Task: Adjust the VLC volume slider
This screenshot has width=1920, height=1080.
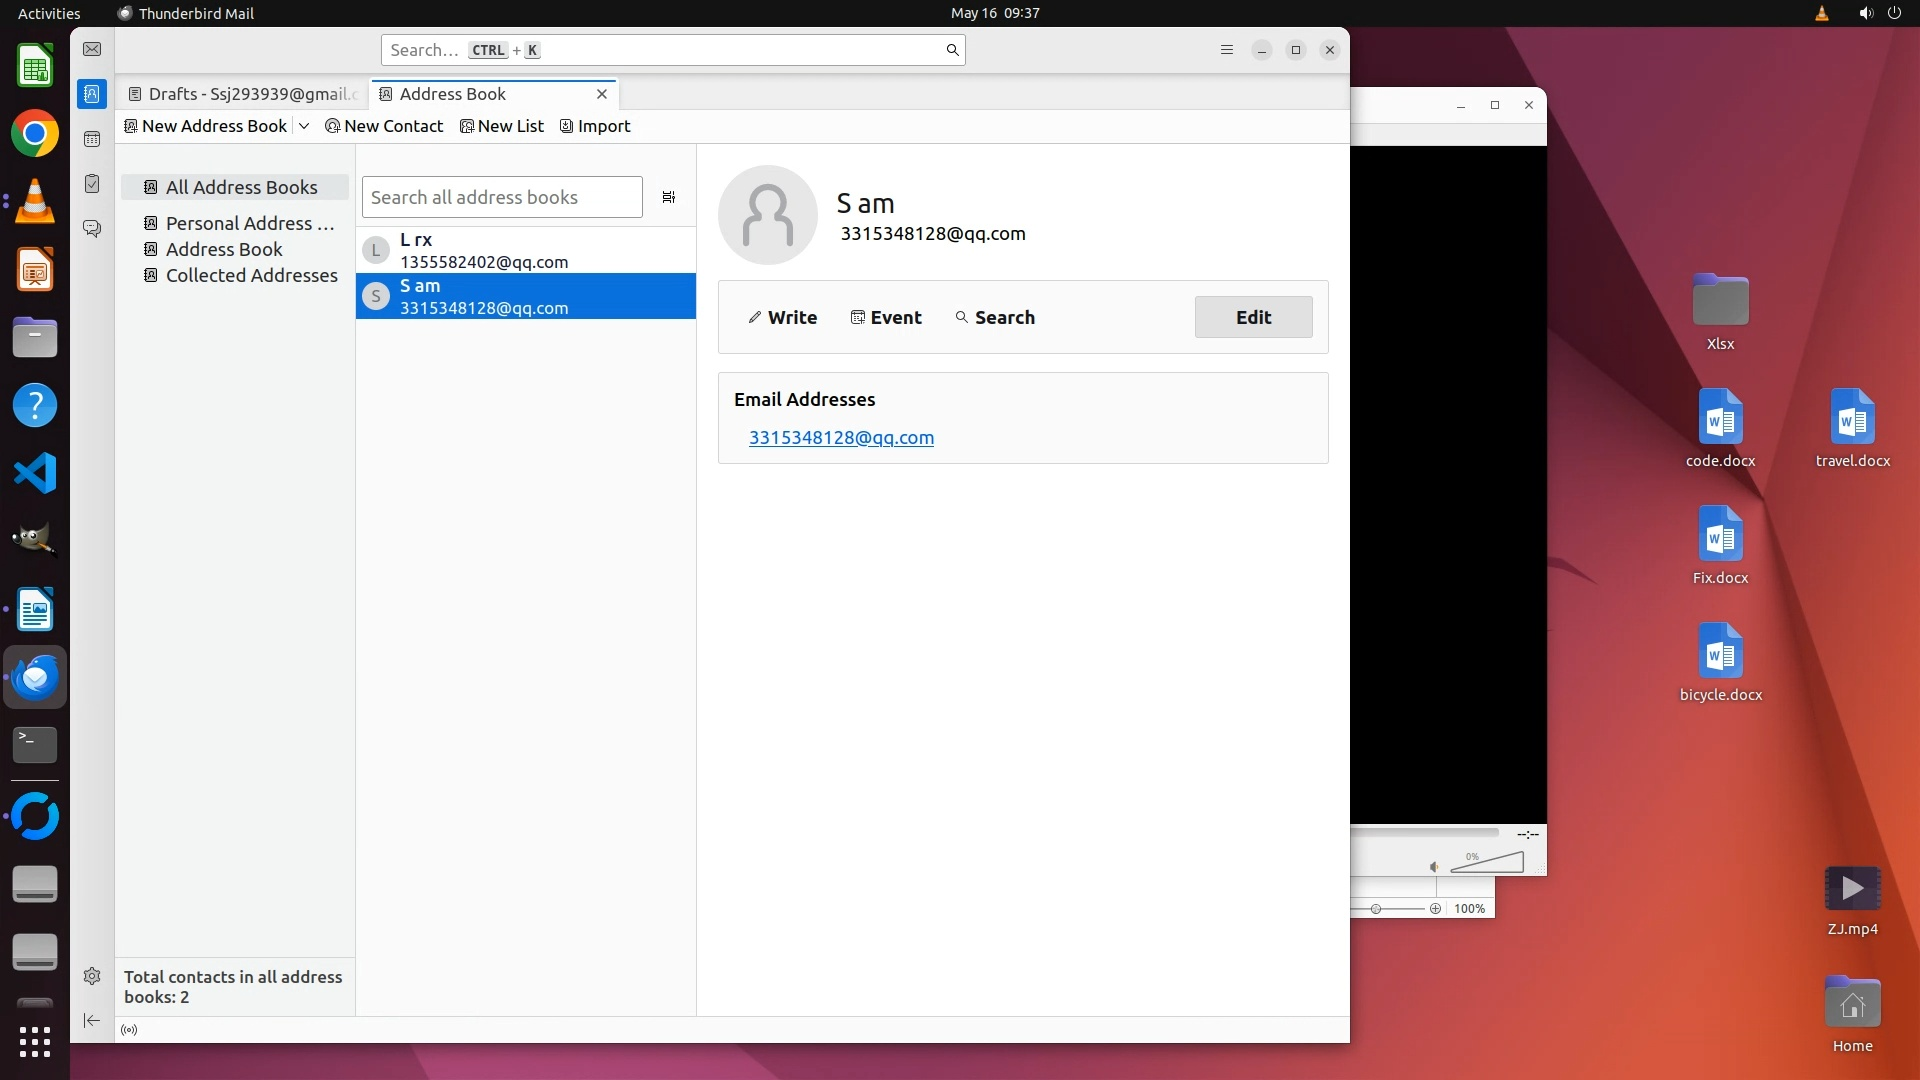Action: [1487, 862]
